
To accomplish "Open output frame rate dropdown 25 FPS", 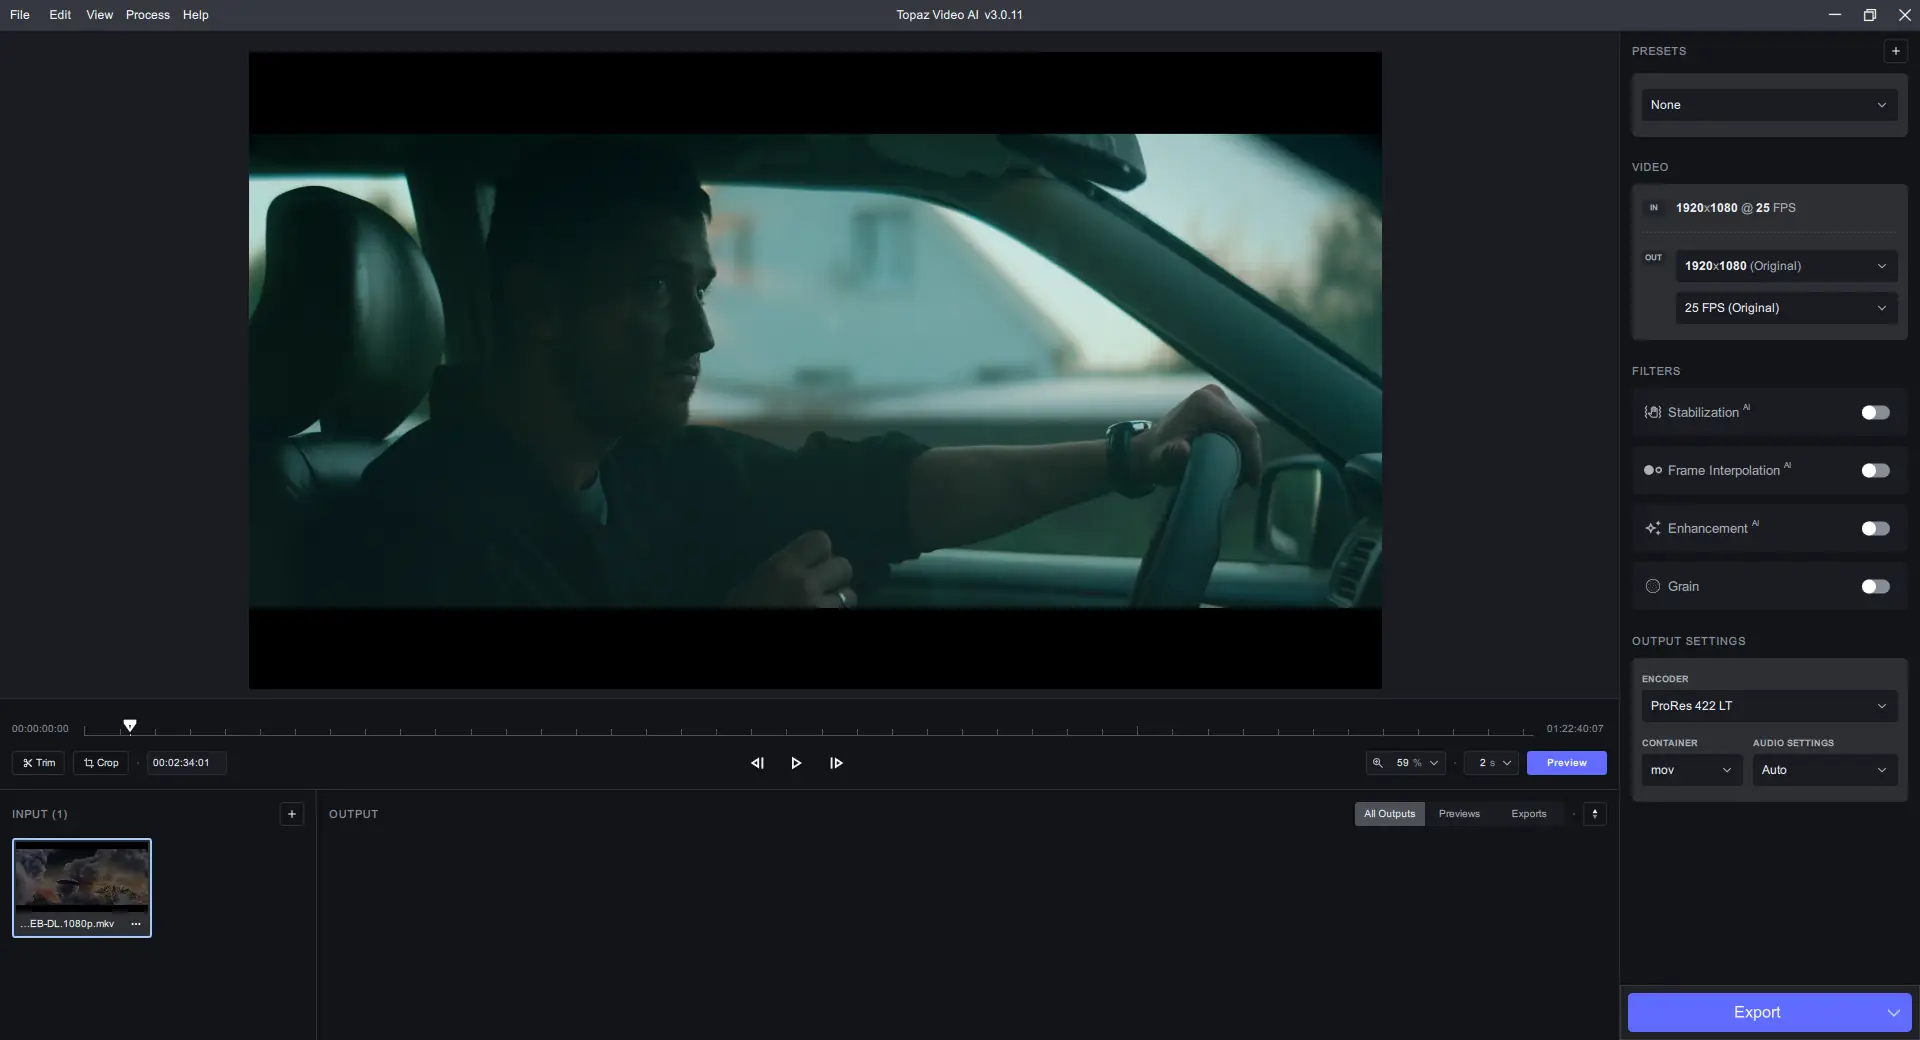I will tap(1785, 308).
